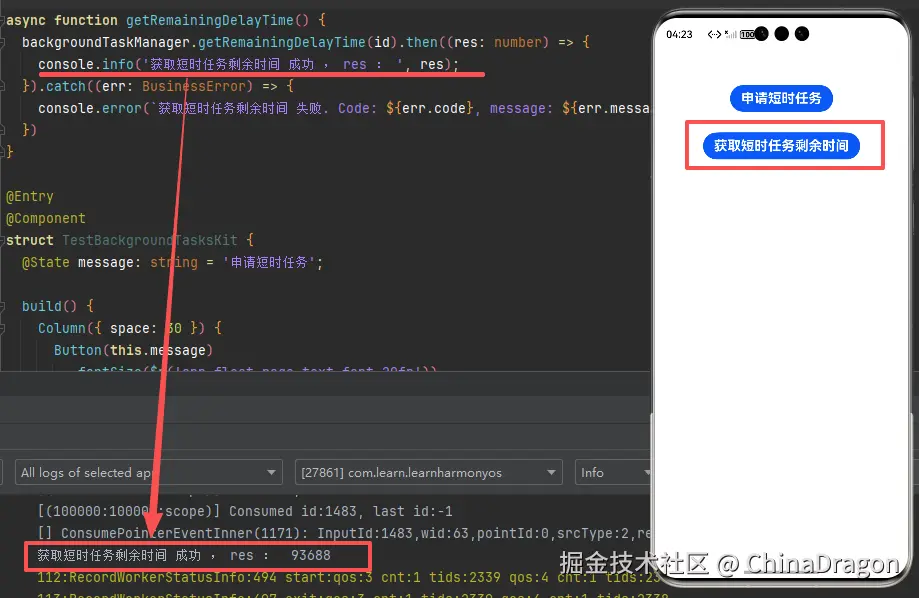Click the battery icon in the phone status bar
Image resolution: width=919 pixels, height=598 pixels.
tap(748, 34)
